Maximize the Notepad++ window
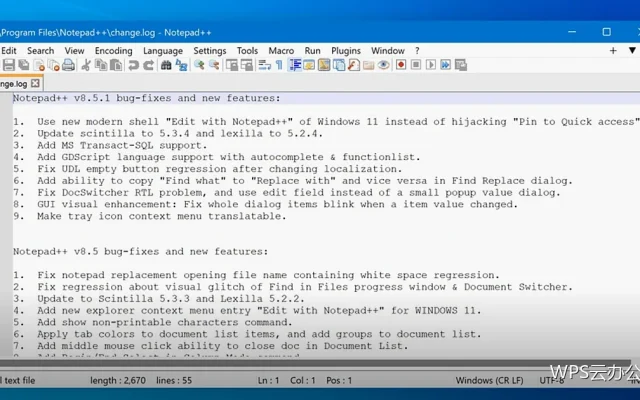The image size is (640, 400). [x=607, y=32]
